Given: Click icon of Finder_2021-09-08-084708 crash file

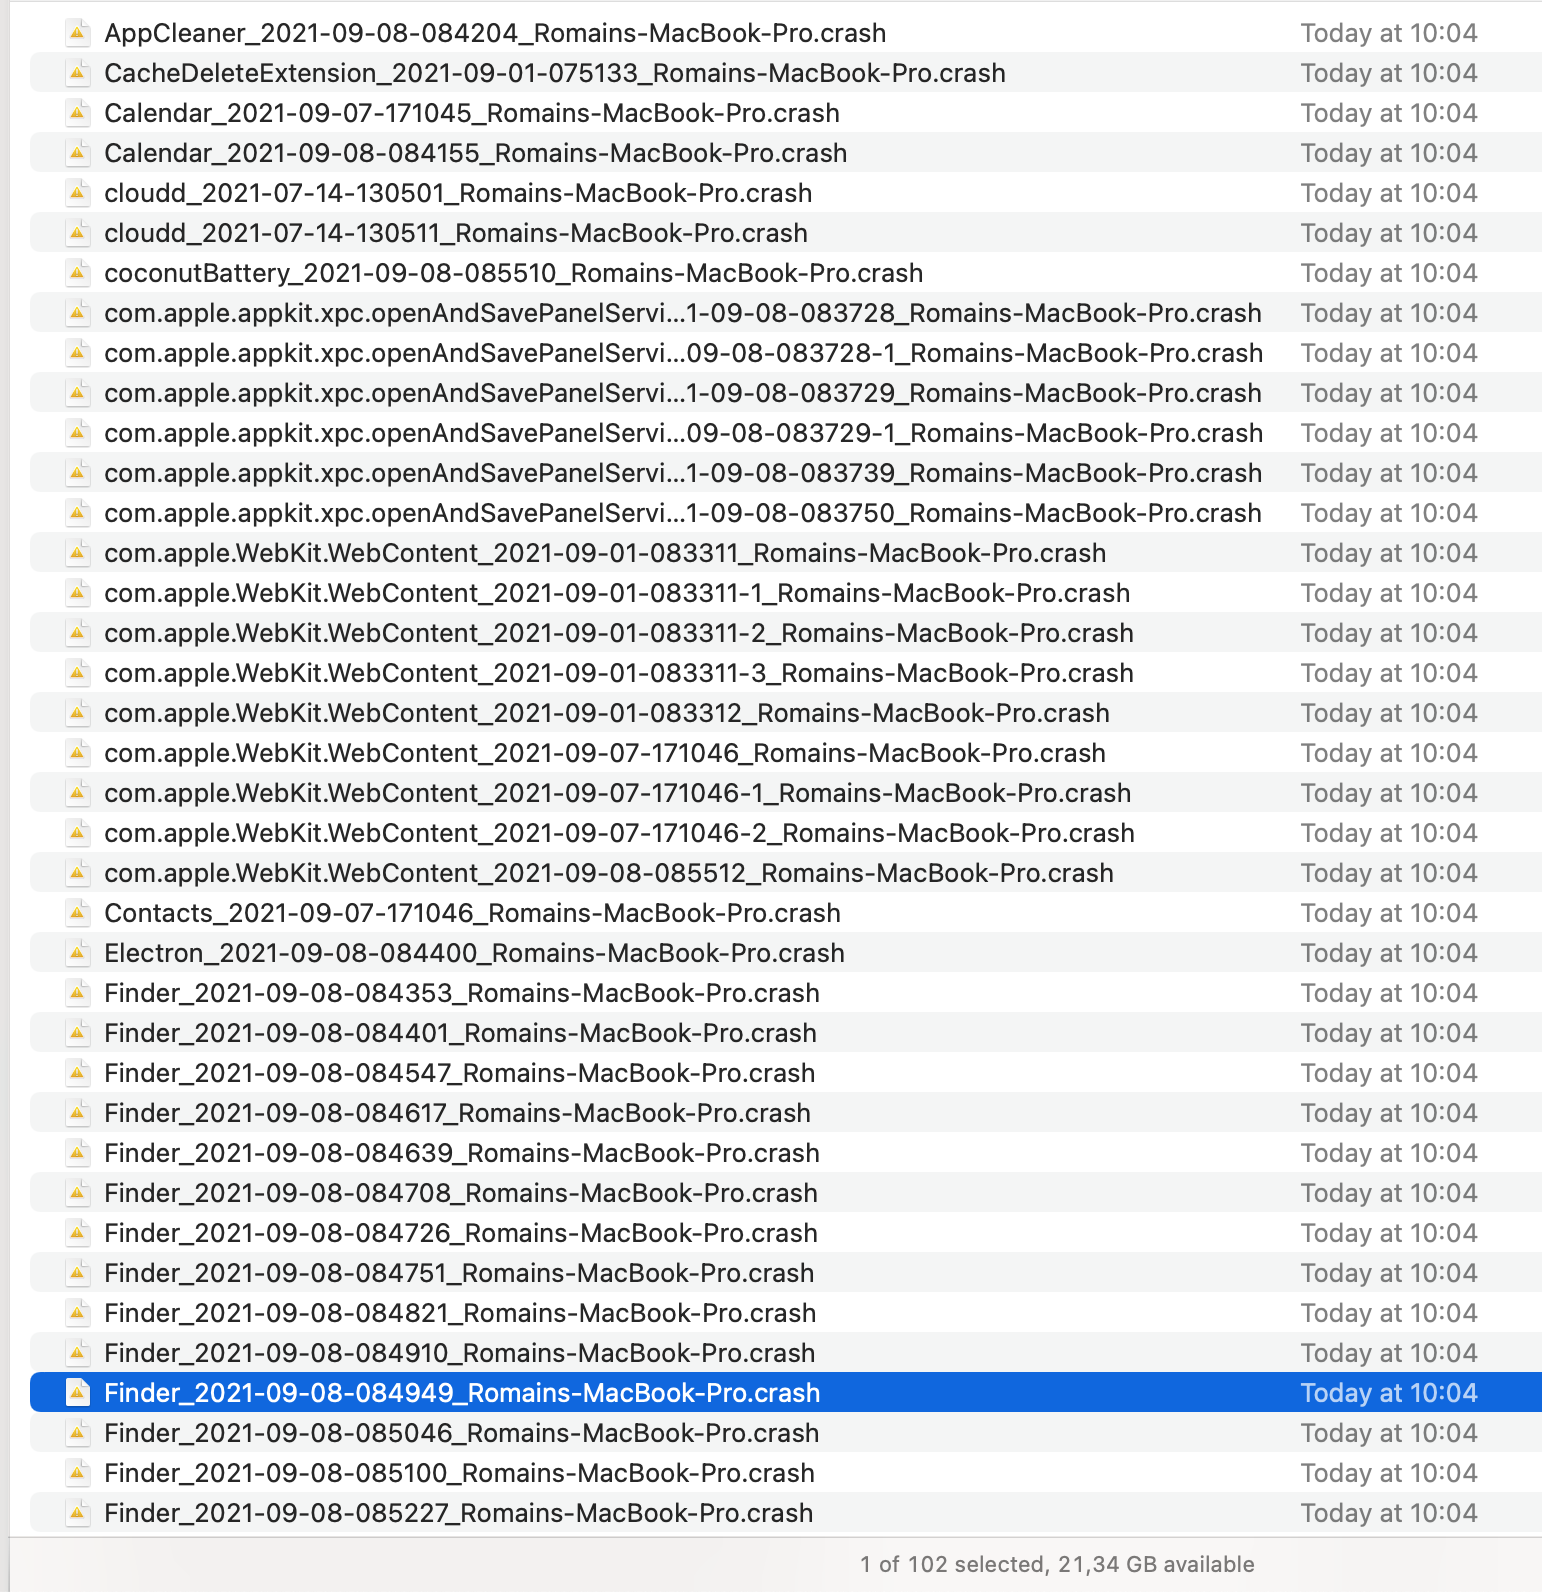Looking at the screenshot, I should 77,1193.
